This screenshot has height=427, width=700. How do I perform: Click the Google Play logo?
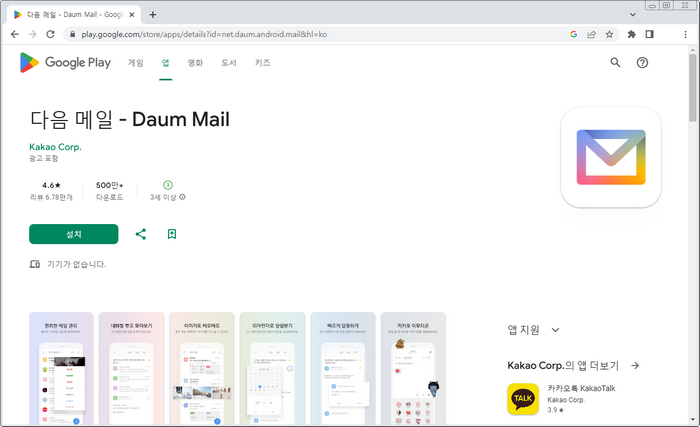[65, 63]
